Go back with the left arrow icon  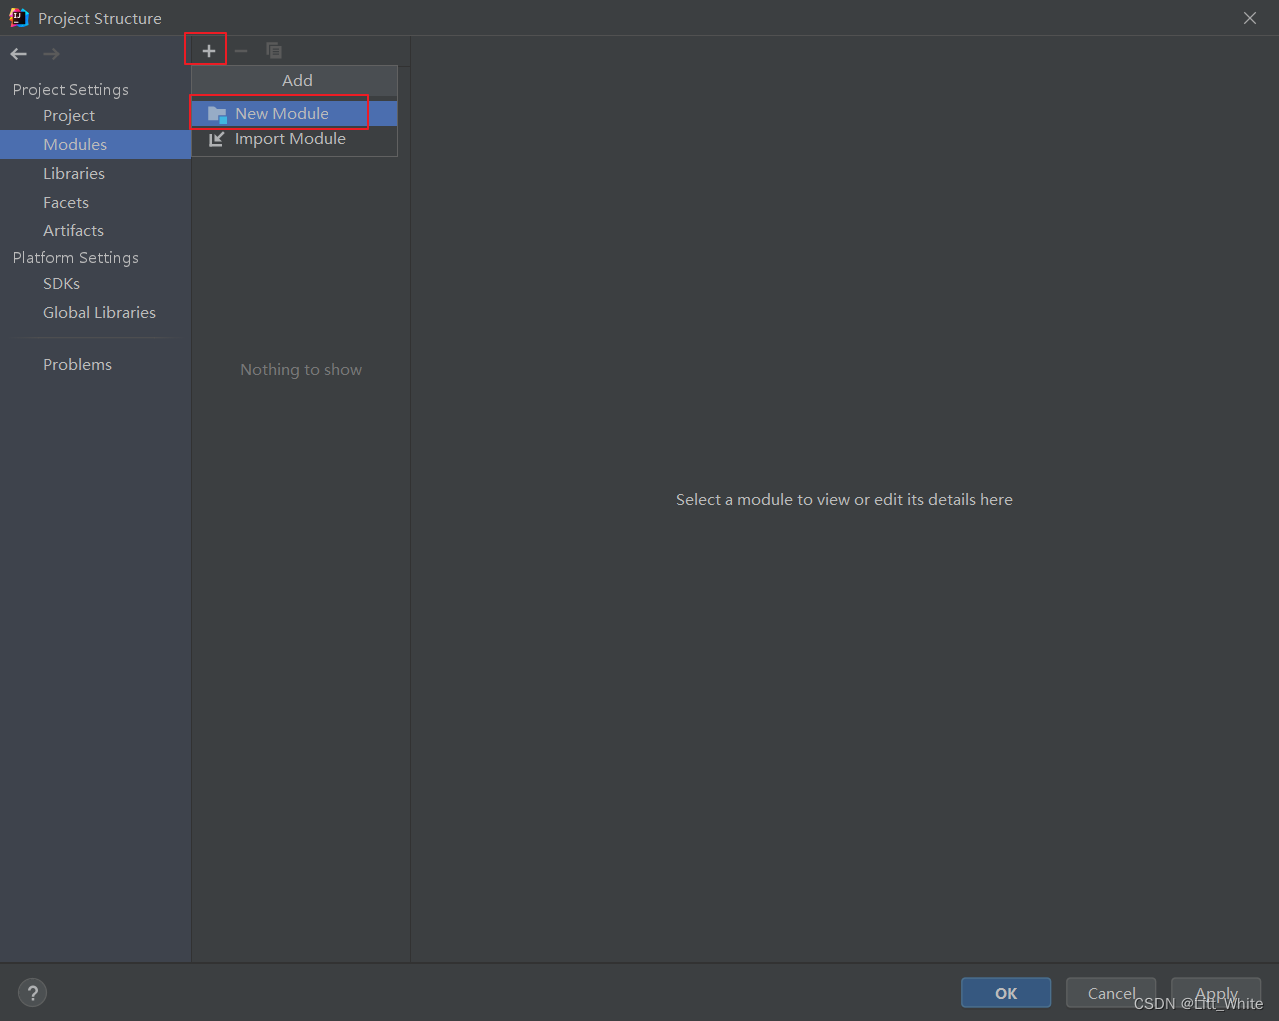[x=19, y=54]
